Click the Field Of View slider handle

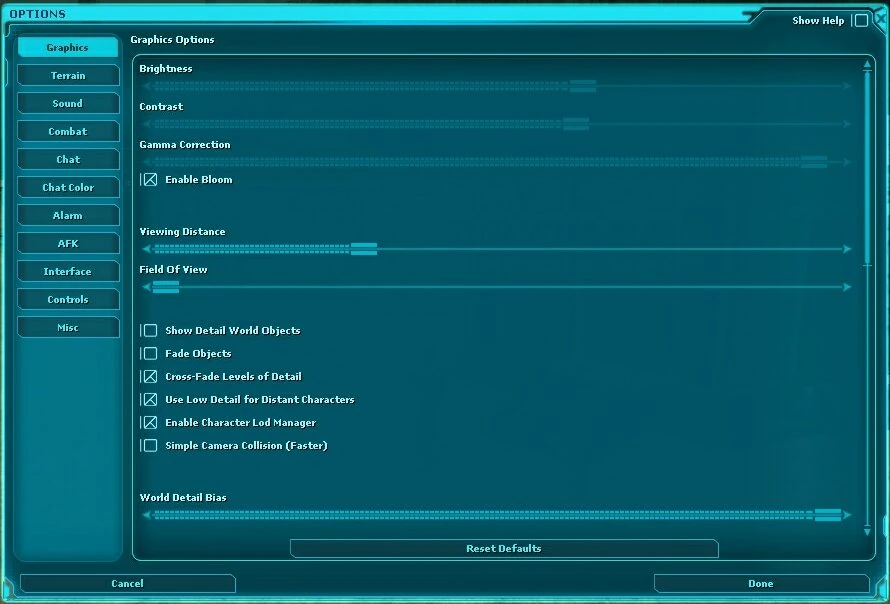(x=166, y=287)
